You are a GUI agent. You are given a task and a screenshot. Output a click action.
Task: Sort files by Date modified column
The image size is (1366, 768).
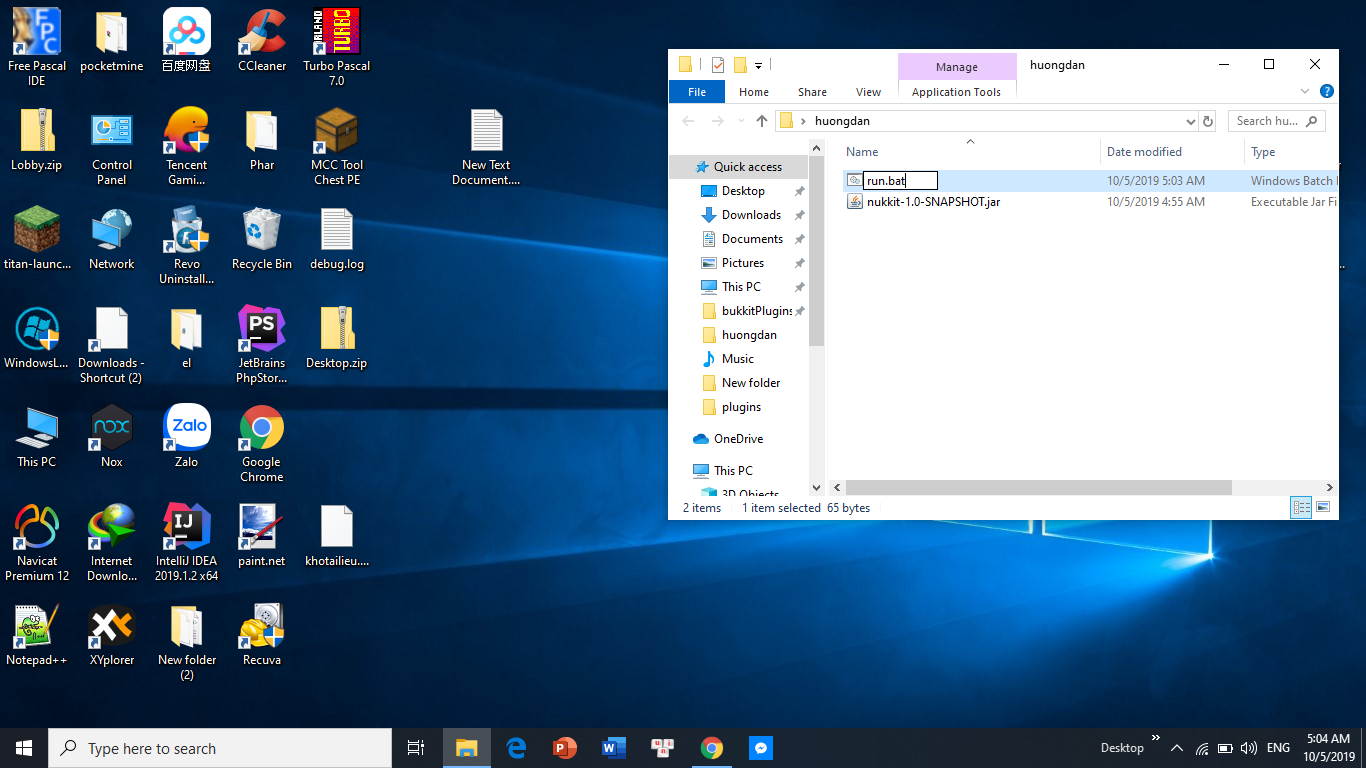1144,152
